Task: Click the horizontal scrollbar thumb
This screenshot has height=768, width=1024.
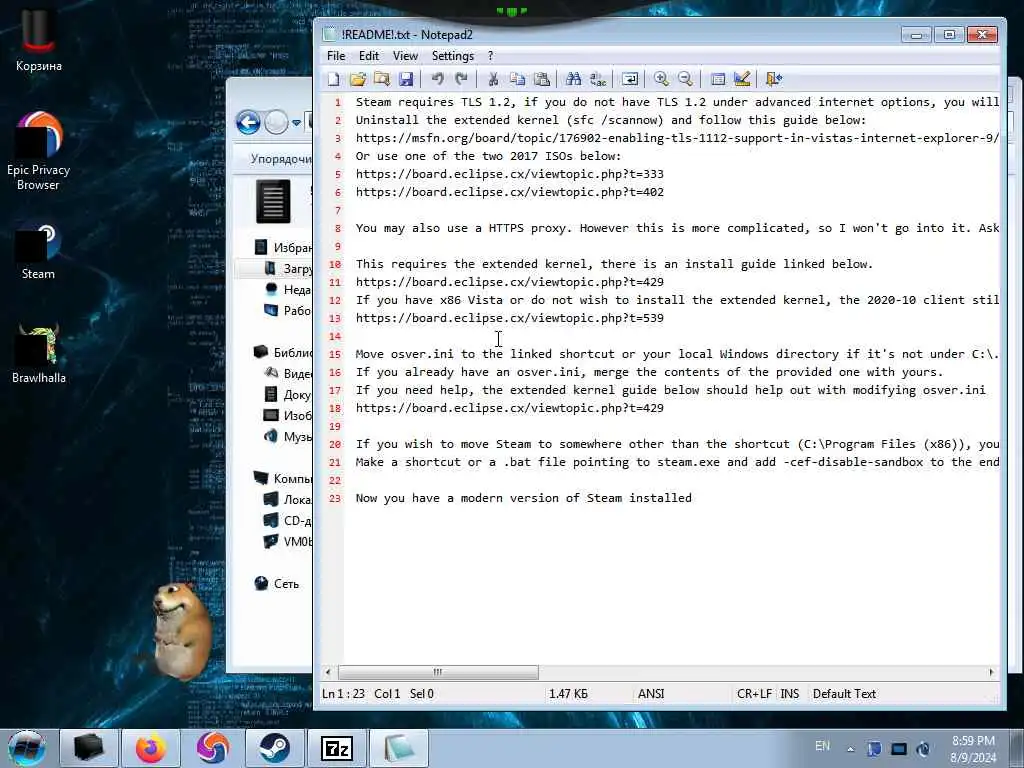Action: 438,672
